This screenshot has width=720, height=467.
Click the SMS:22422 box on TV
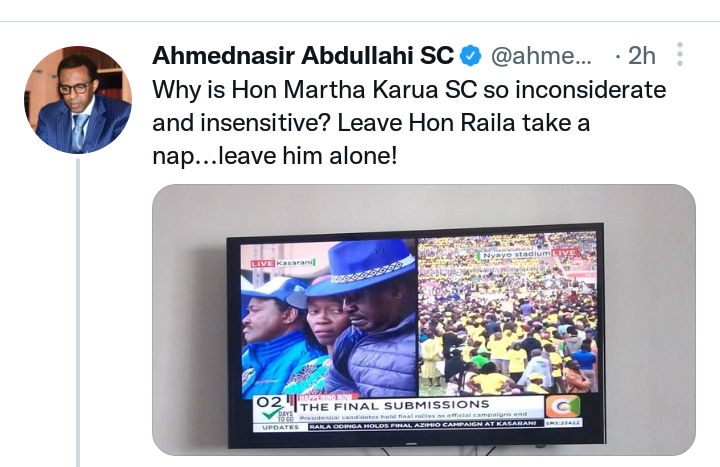click(x=564, y=422)
